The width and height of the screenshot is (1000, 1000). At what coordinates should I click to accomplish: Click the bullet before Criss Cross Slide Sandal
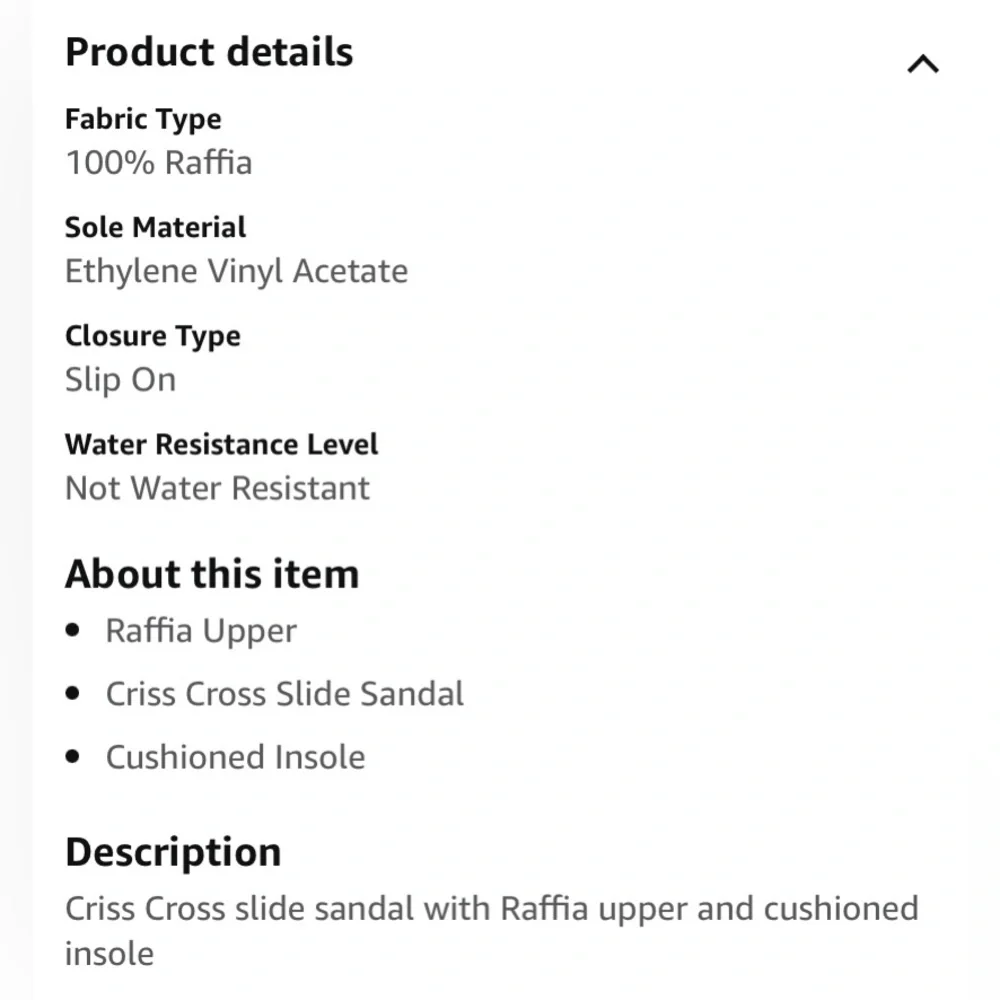72,694
